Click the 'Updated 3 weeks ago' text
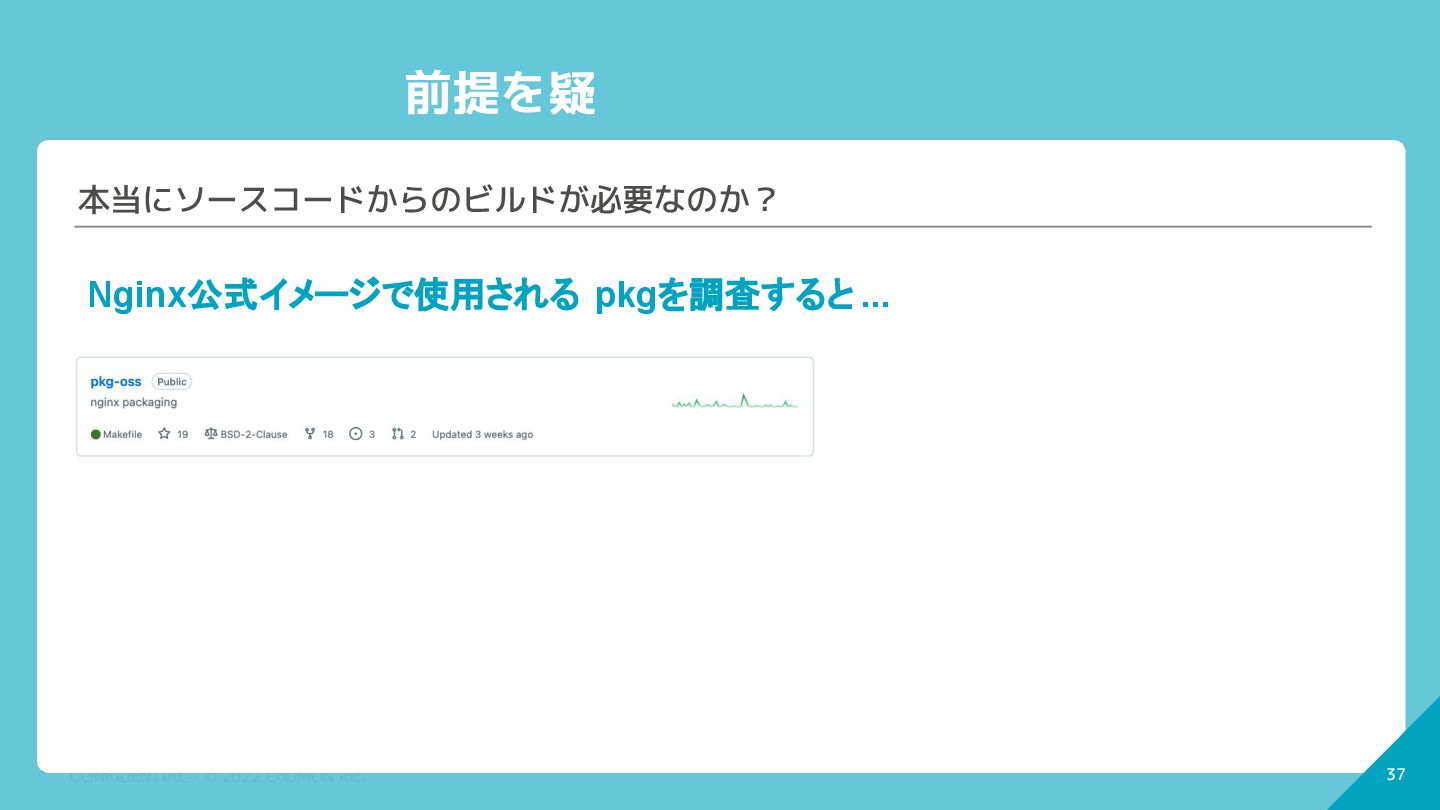The height and width of the screenshot is (810, 1440). click(x=482, y=434)
